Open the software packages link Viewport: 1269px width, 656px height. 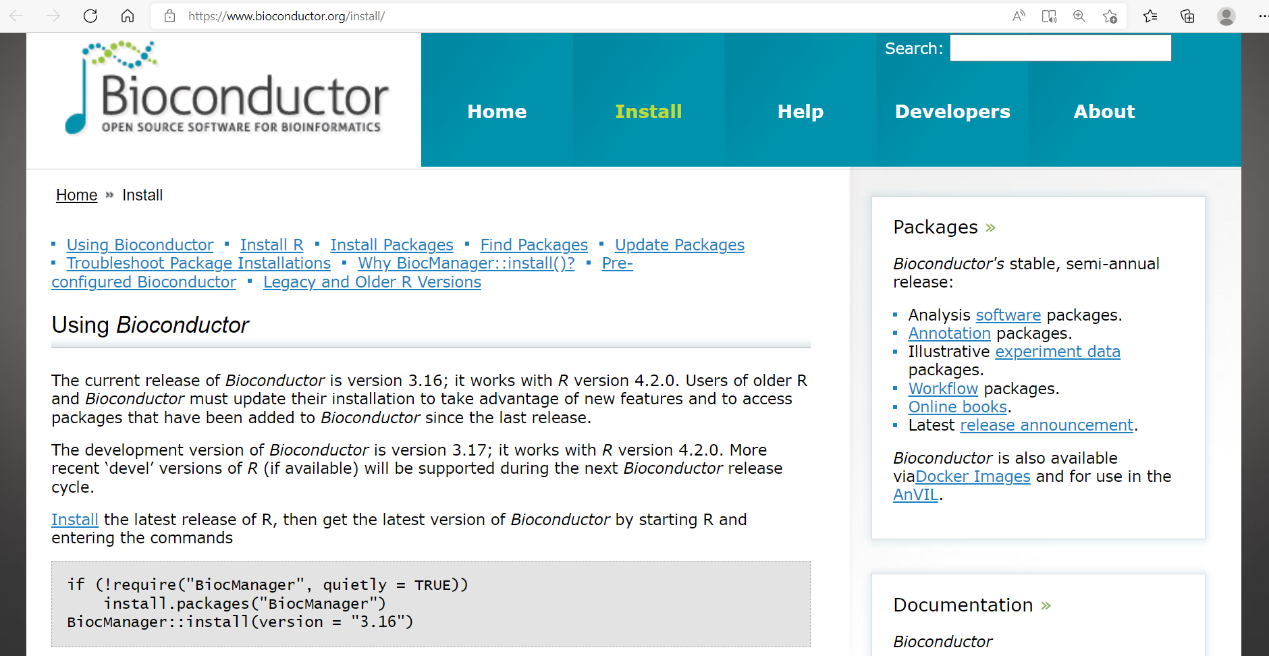(1008, 315)
